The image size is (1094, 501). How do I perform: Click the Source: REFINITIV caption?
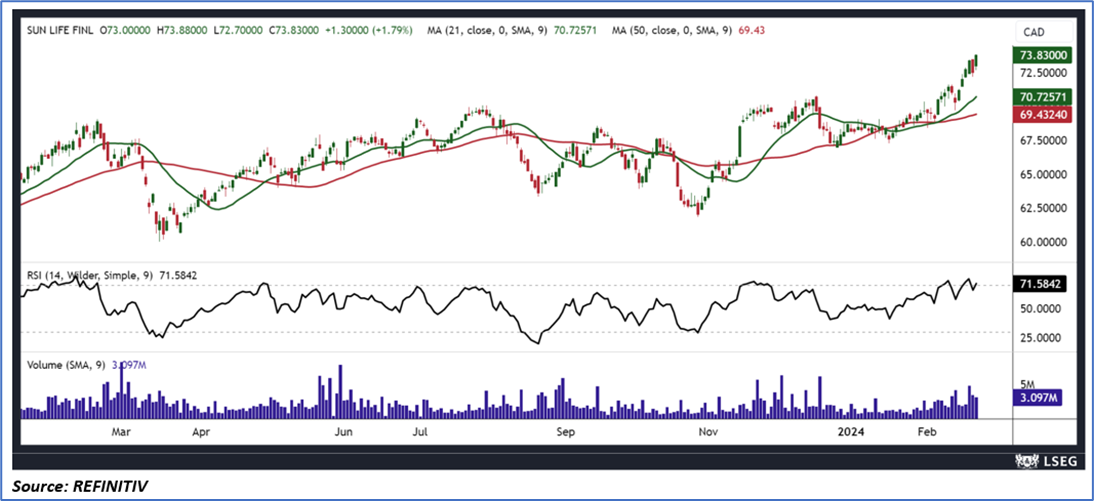(78, 485)
